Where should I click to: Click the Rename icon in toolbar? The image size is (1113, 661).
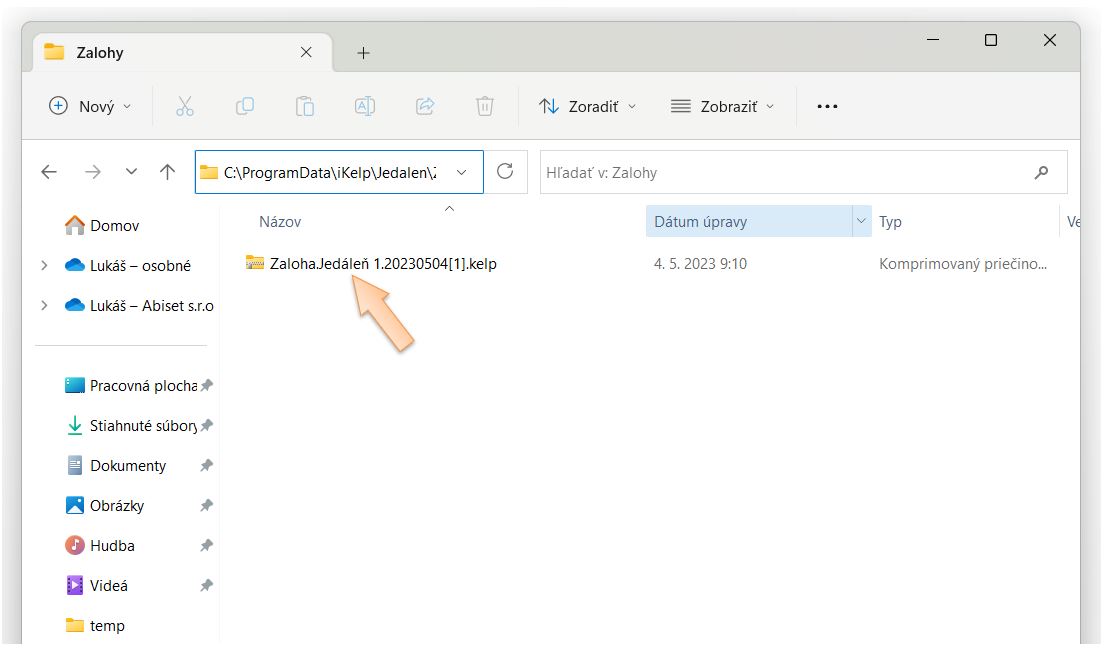(365, 106)
